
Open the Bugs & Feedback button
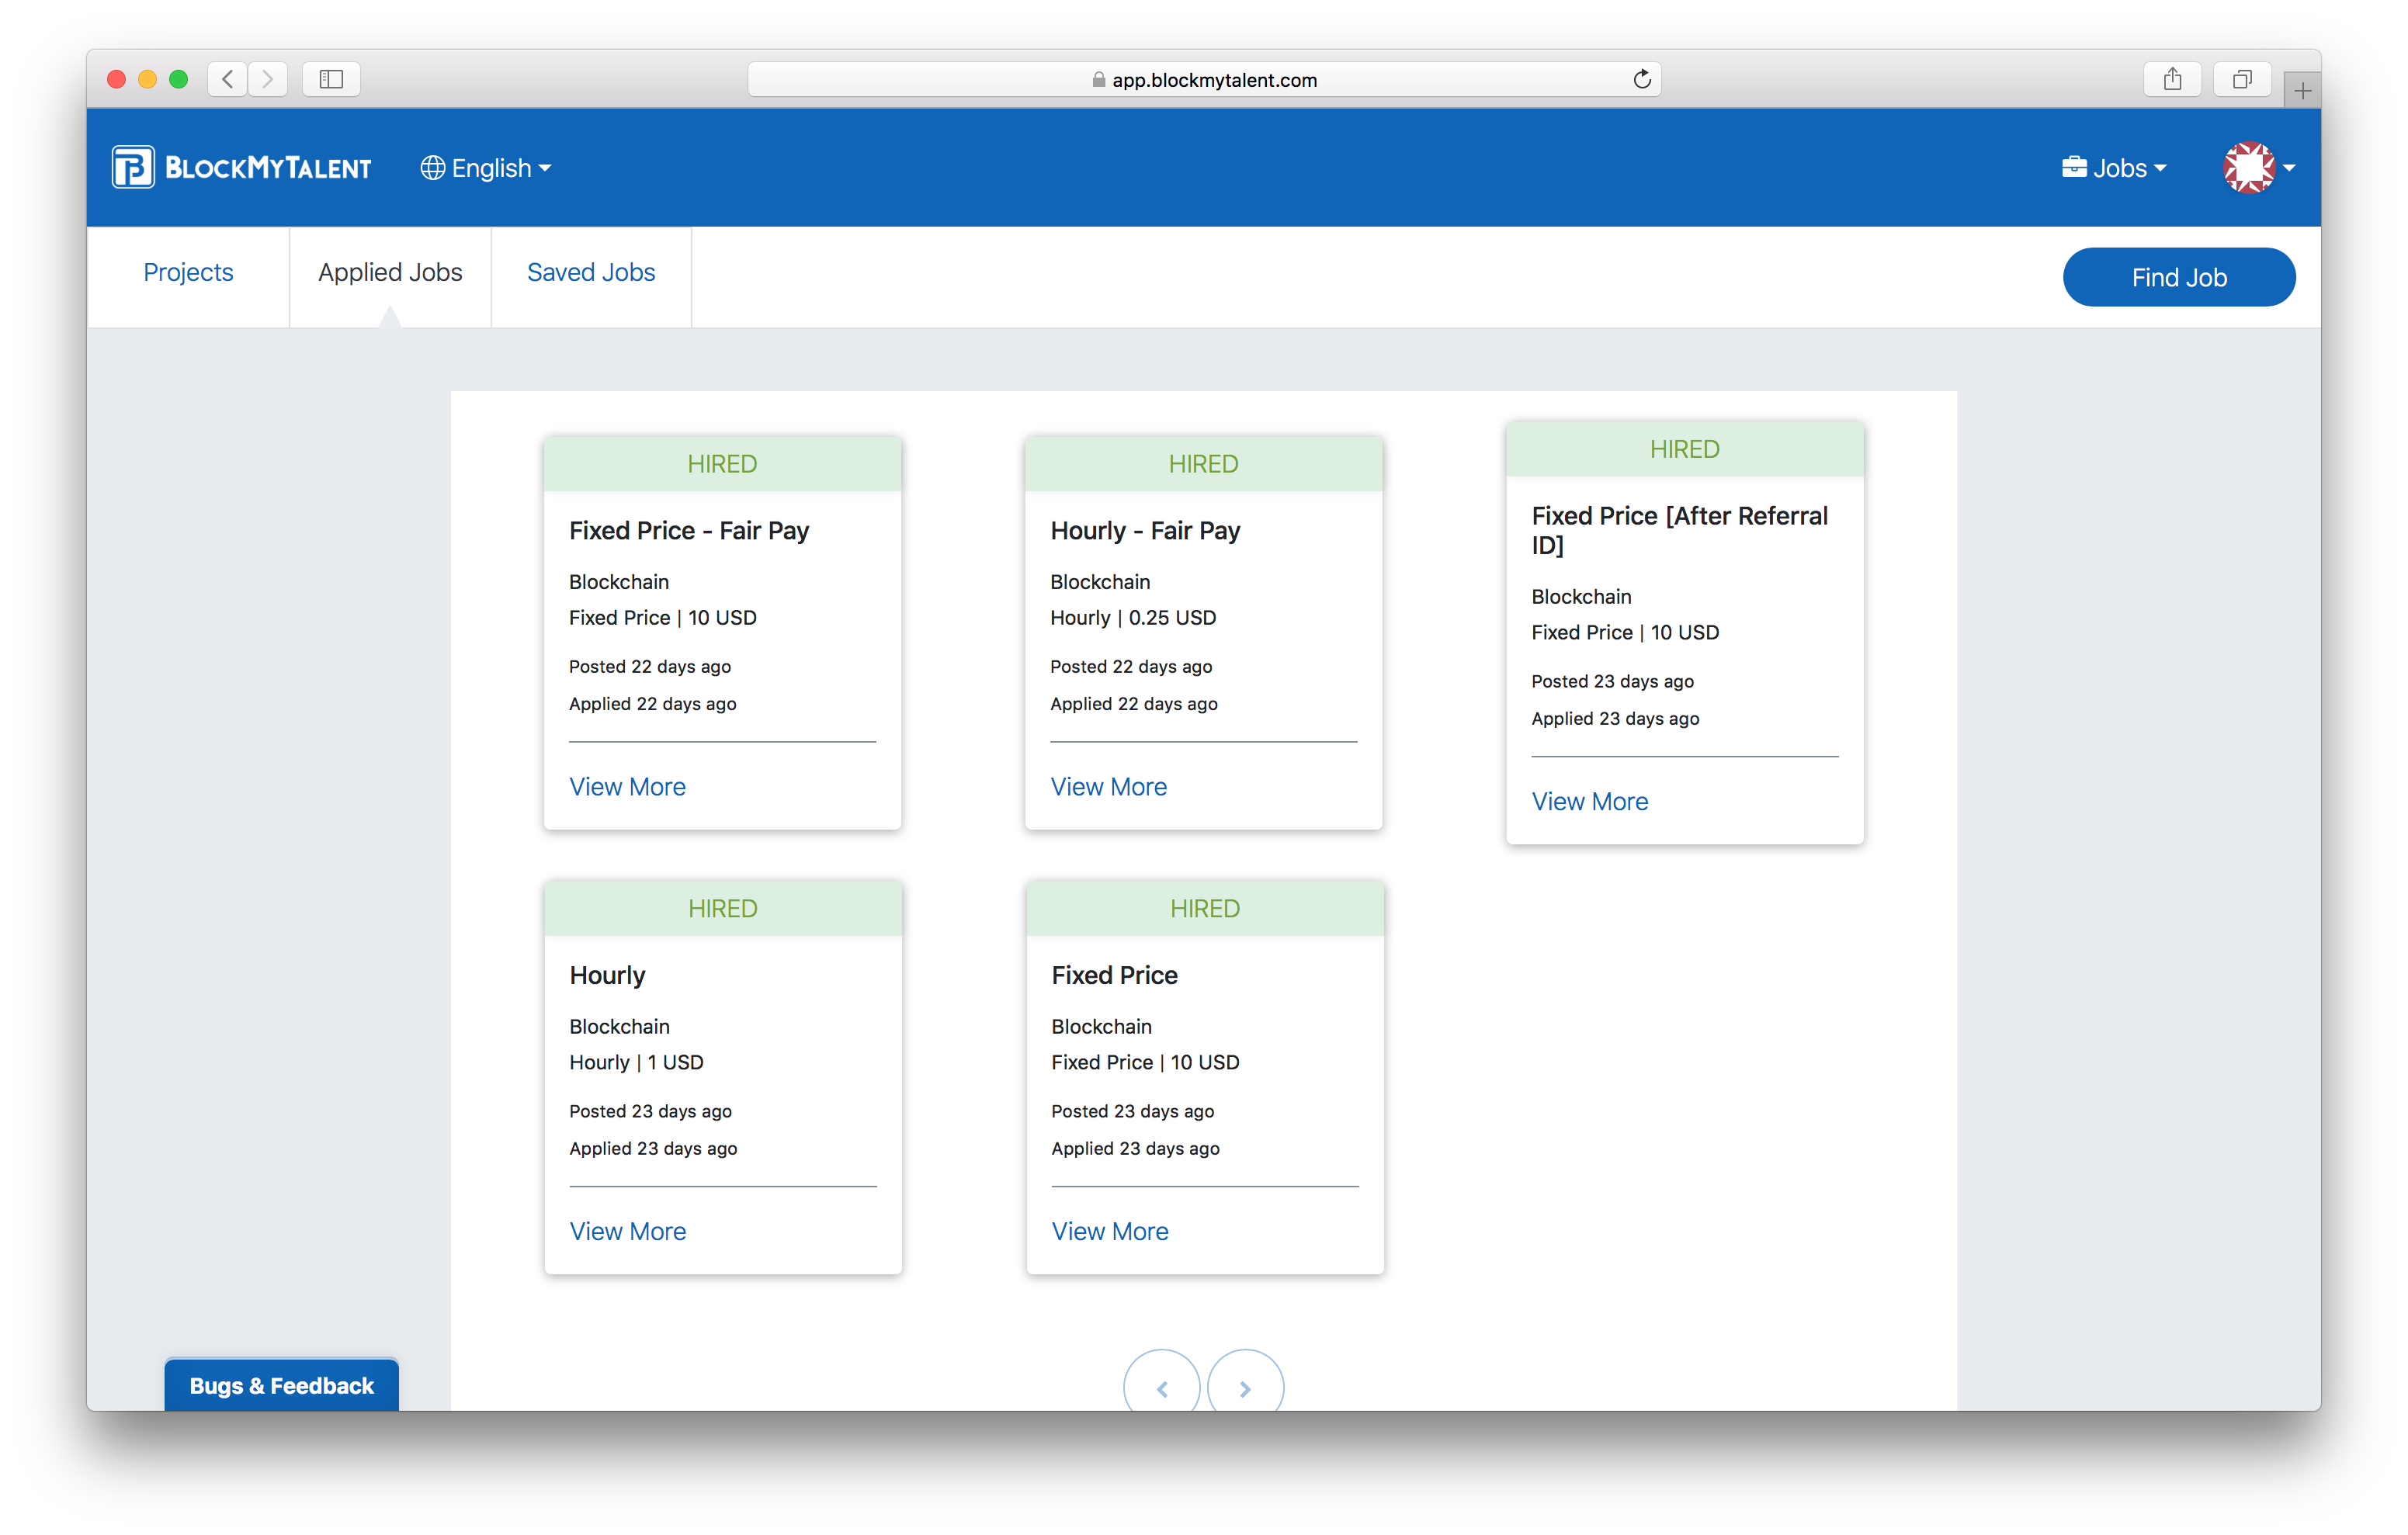coord(281,1385)
